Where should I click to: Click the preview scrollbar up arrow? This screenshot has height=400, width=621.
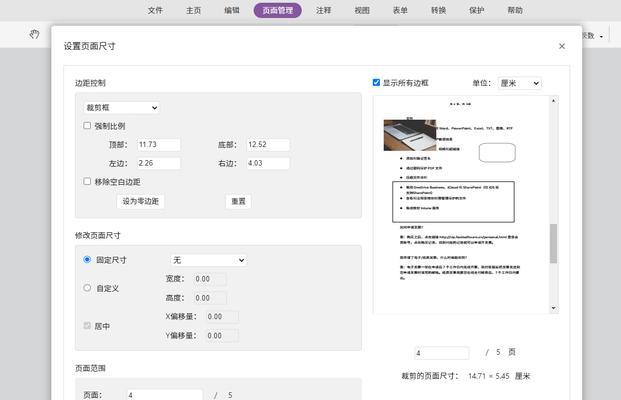(553, 101)
